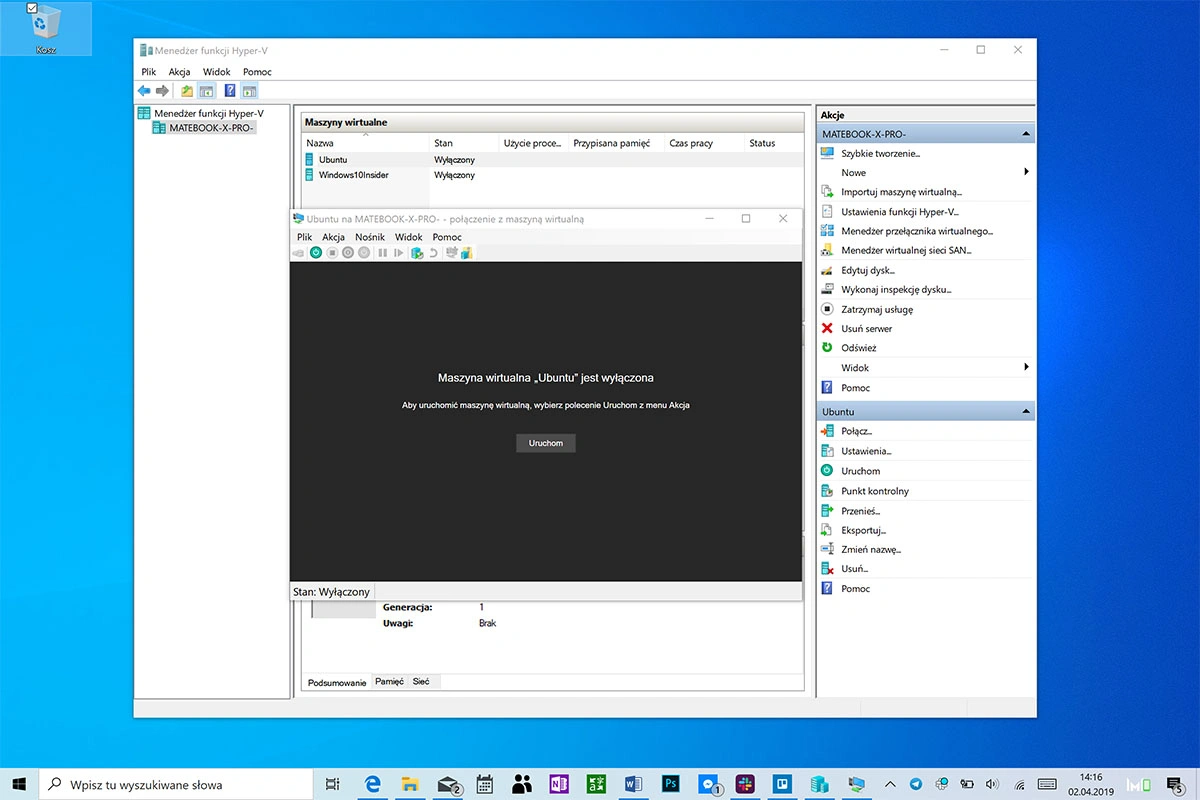The width and height of the screenshot is (1200, 800).
Task: Click the Ustawienia... icon in Ubuntu actions
Action: pos(827,451)
